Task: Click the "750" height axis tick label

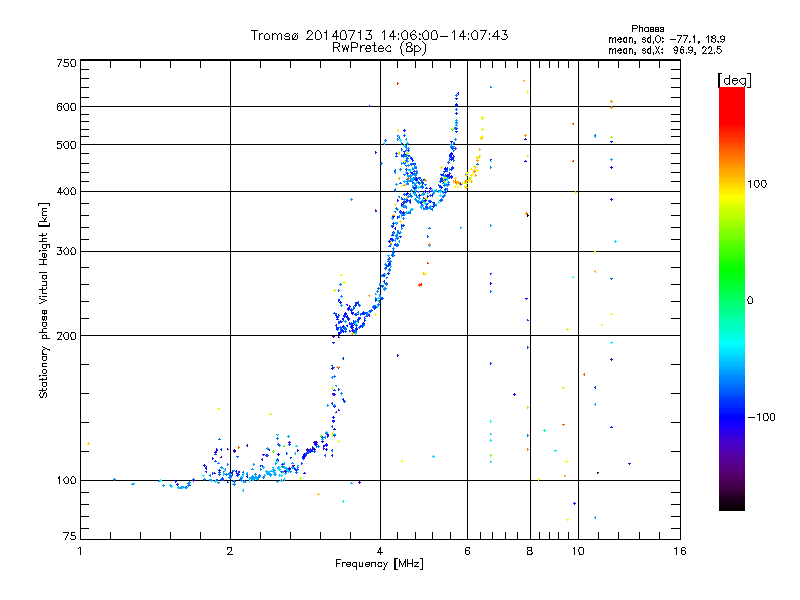Action: point(66,63)
